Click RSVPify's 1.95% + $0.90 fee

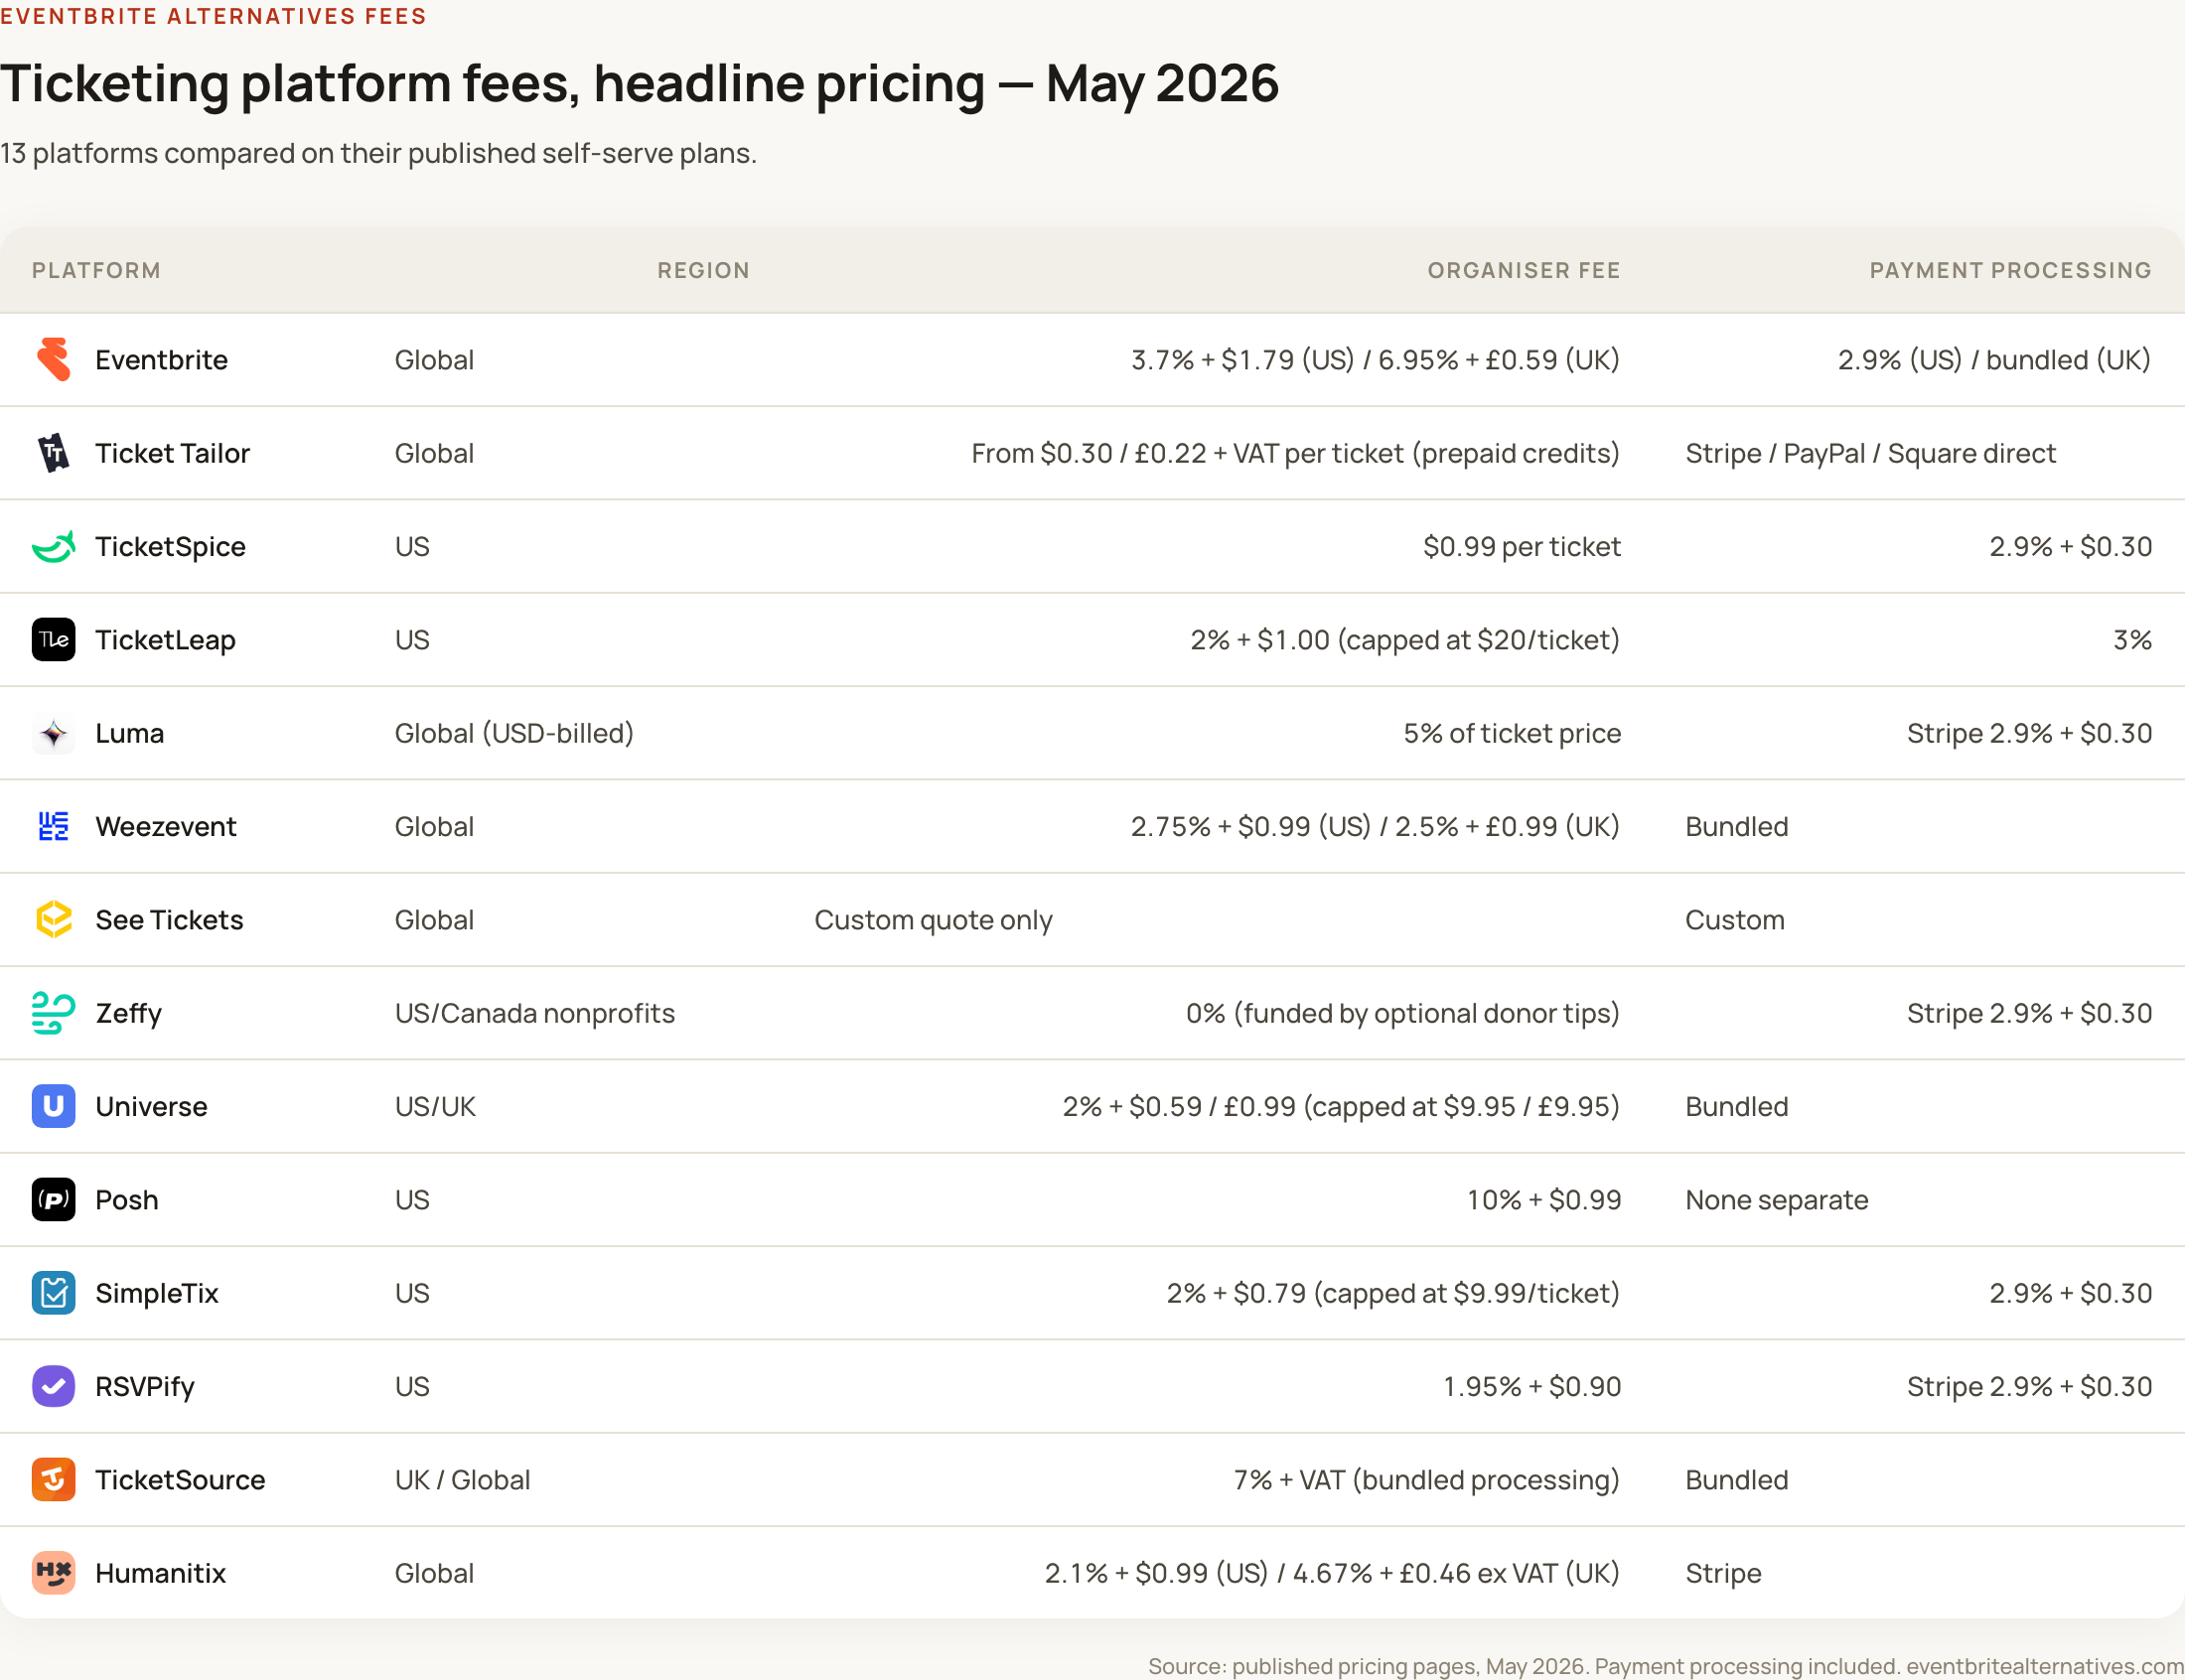[x=1532, y=1387]
